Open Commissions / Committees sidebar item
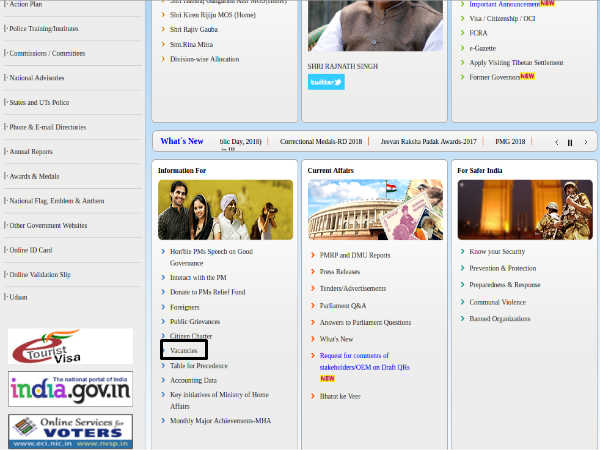Viewport: 600px width, 450px height. point(47,53)
